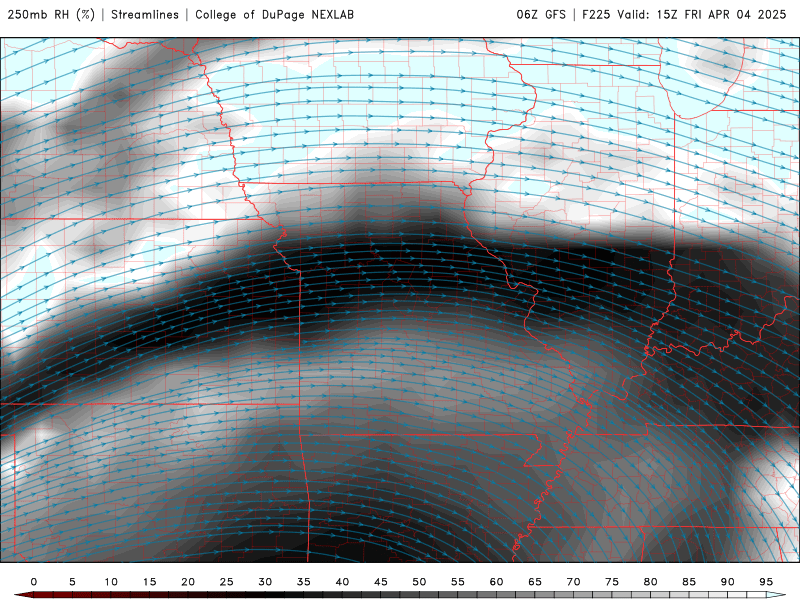This screenshot has width=800, height=600.
Task: Click the colorbar label "90"
Action: [x=728, y=582]
